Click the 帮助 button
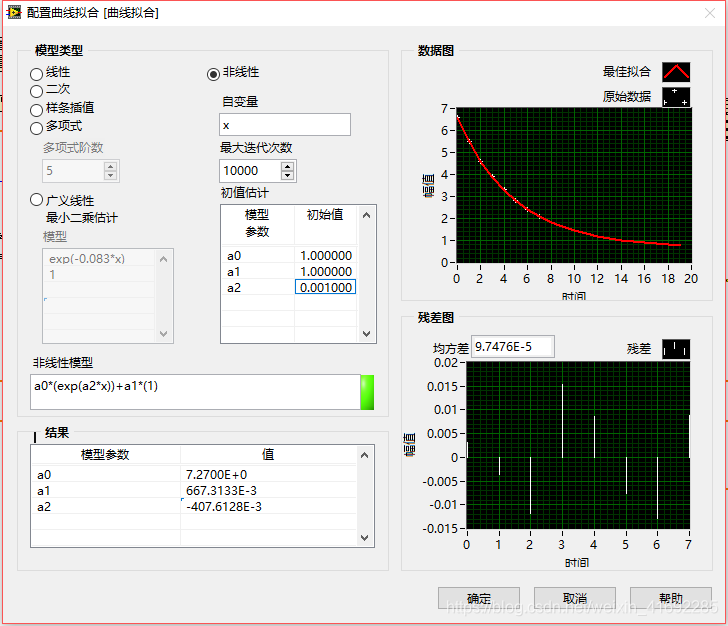Viewport: 728px width, 626px height. click(671, 598)
